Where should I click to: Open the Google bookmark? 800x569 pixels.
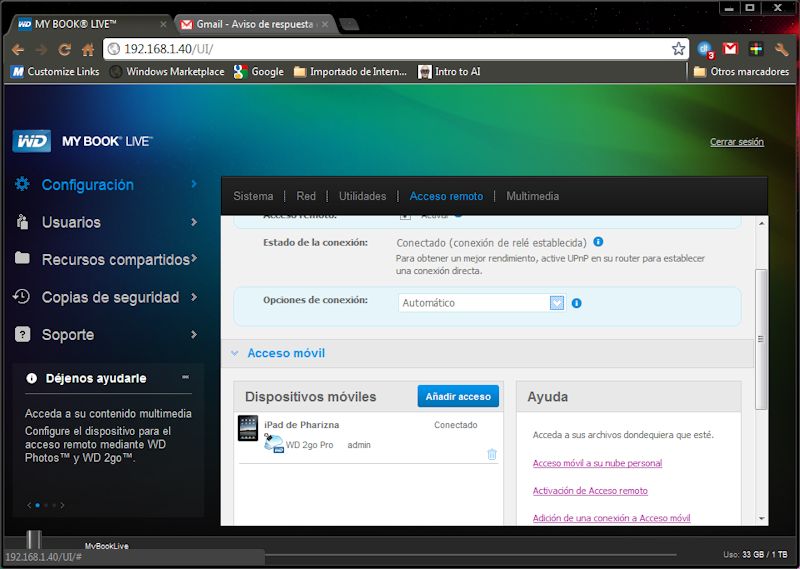click(x=259, y=71)
